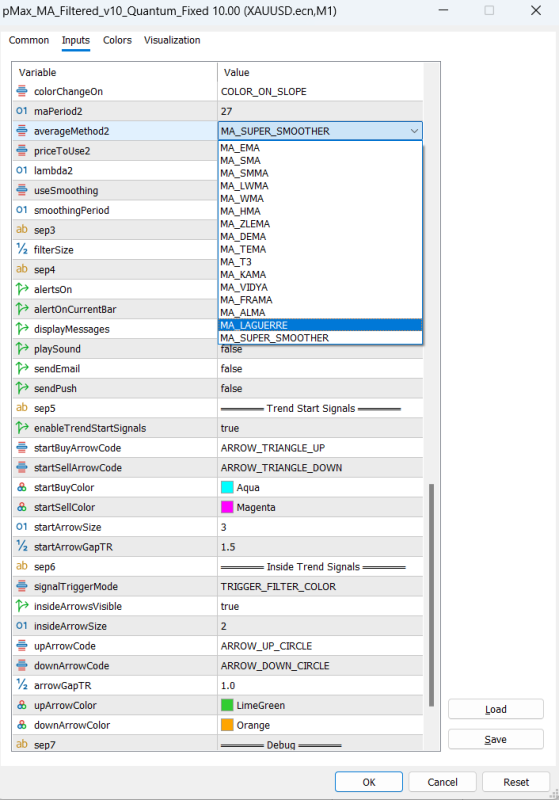
Task: Click the color icon next to downArrowColor
Action: tap(22, 725)
